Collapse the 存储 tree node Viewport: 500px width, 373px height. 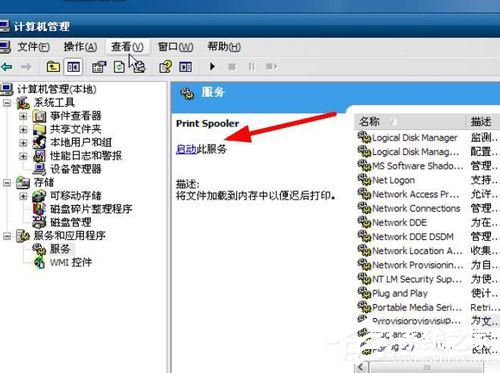tap(7, 183)
